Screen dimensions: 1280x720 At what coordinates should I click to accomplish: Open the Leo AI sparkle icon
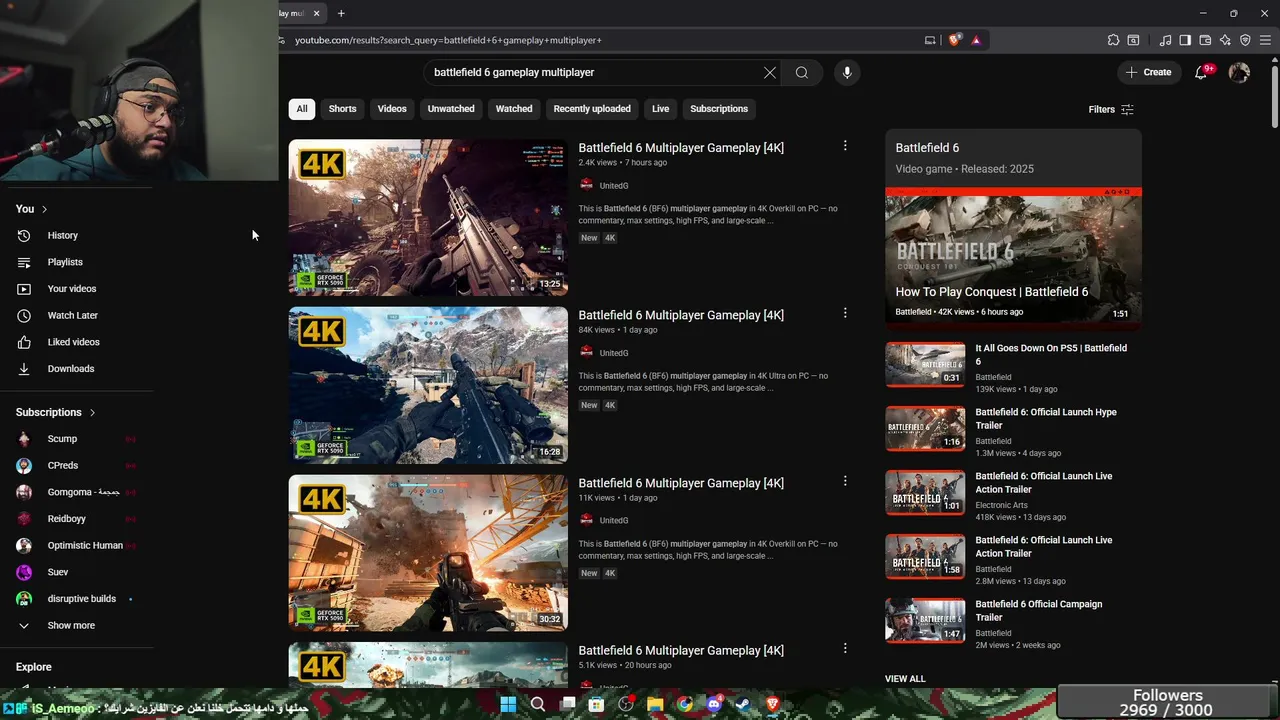(1225, 40)
